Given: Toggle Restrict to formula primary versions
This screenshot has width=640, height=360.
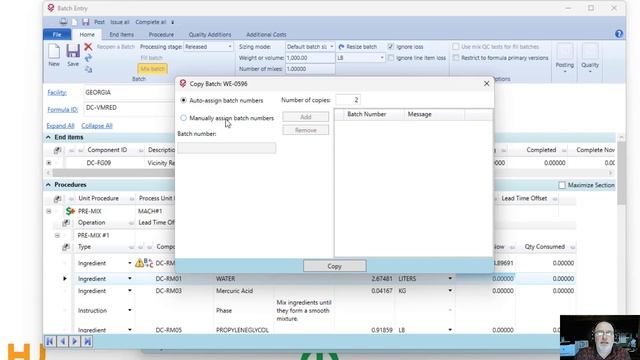Looking at the screenshot, I should (x=456, y=58).
